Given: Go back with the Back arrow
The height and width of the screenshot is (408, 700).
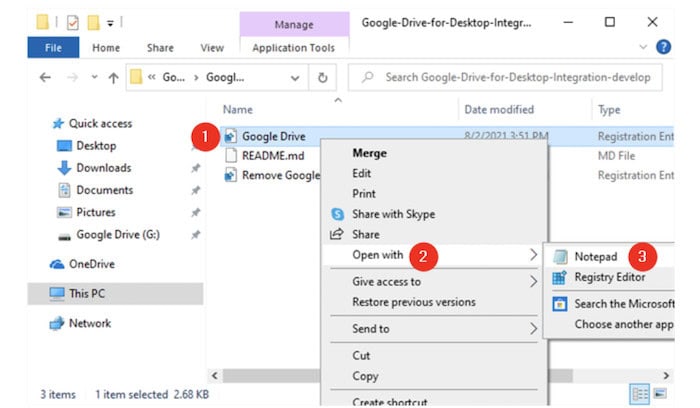Looking at the screenshot, I should (45, 77).
